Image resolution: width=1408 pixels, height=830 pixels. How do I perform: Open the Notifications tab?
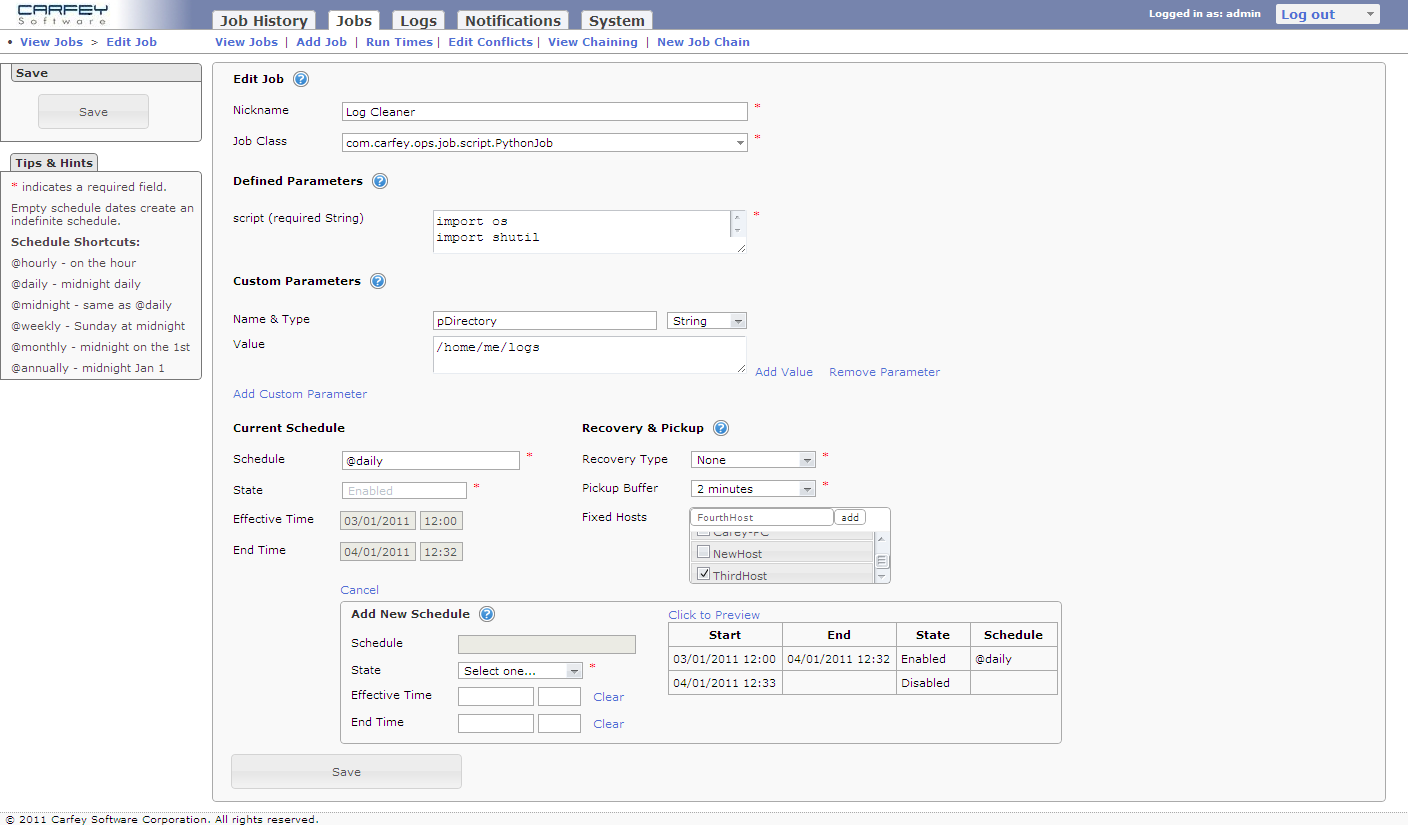513,21
